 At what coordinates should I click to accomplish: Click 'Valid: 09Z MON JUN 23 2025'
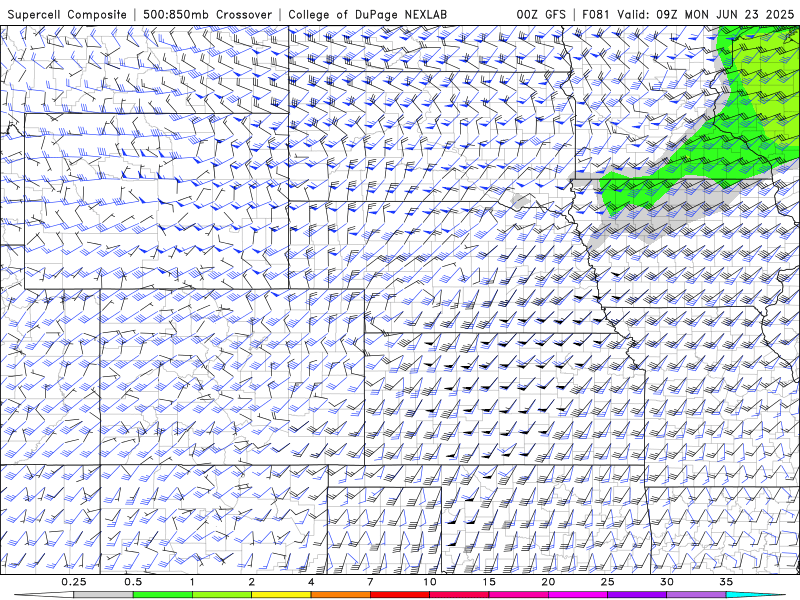tap(706, 14)
